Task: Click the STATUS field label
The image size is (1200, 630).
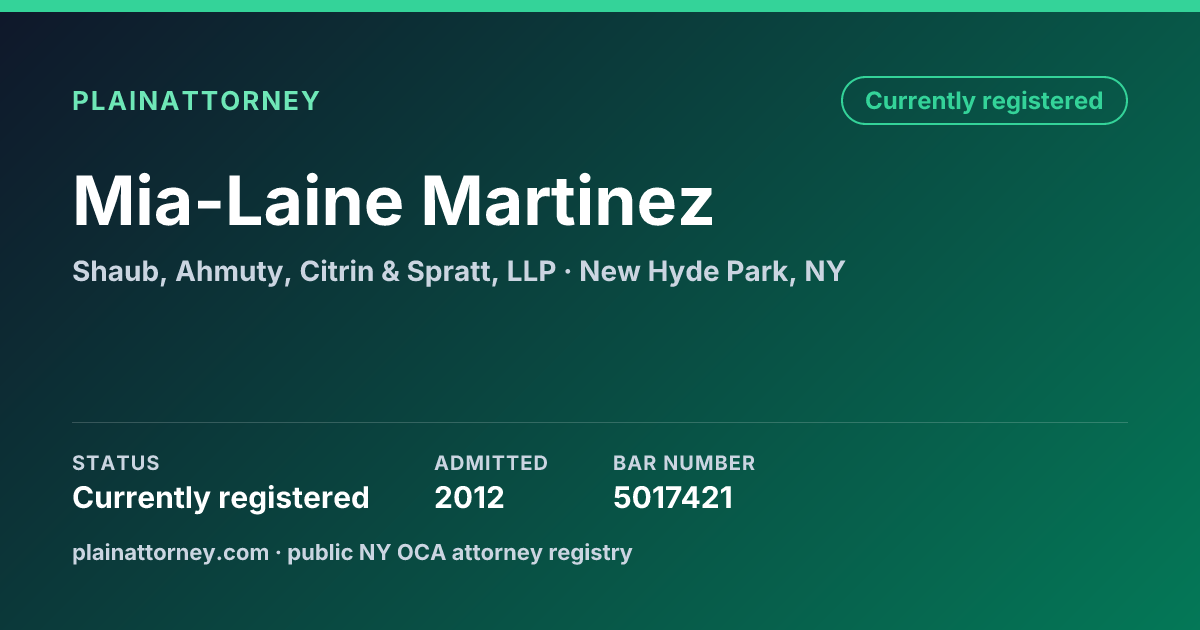Action: point(116,463)
